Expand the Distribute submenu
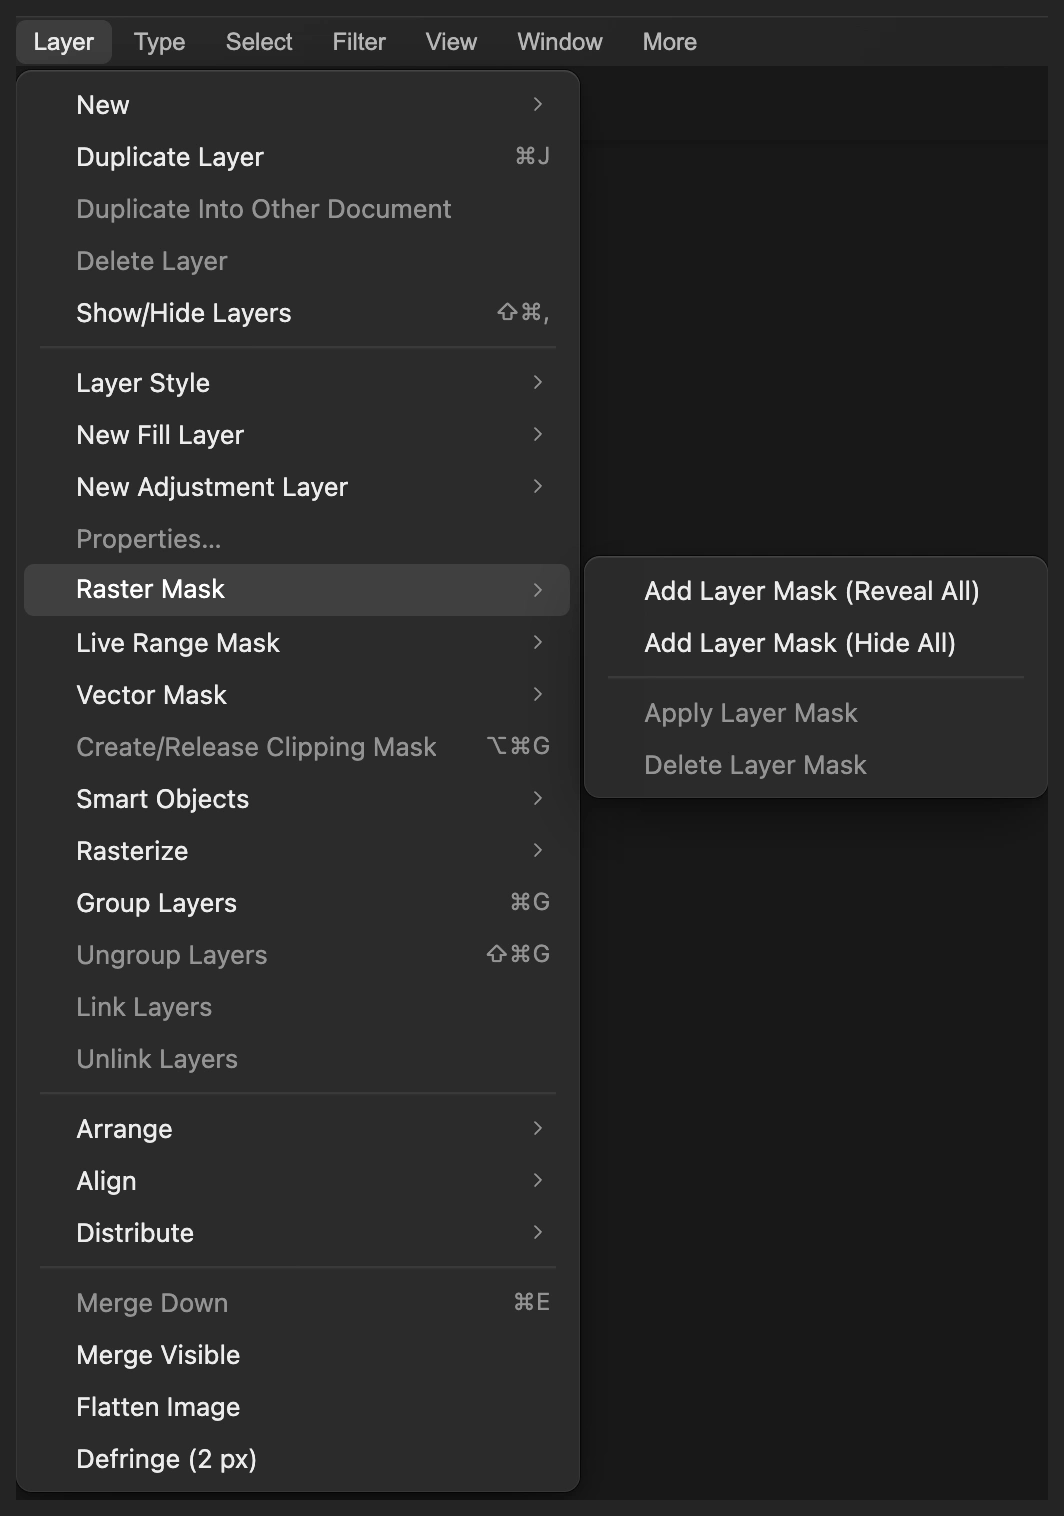 (x=297, y=1233)
